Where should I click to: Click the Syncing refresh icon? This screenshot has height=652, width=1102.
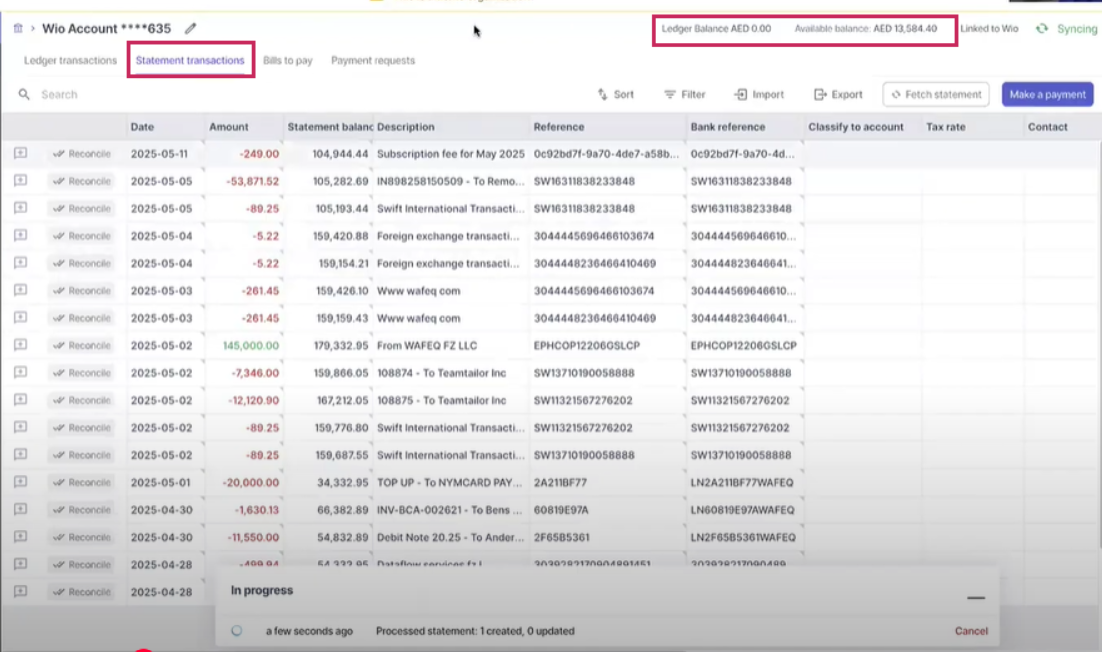pos(1042,28)
